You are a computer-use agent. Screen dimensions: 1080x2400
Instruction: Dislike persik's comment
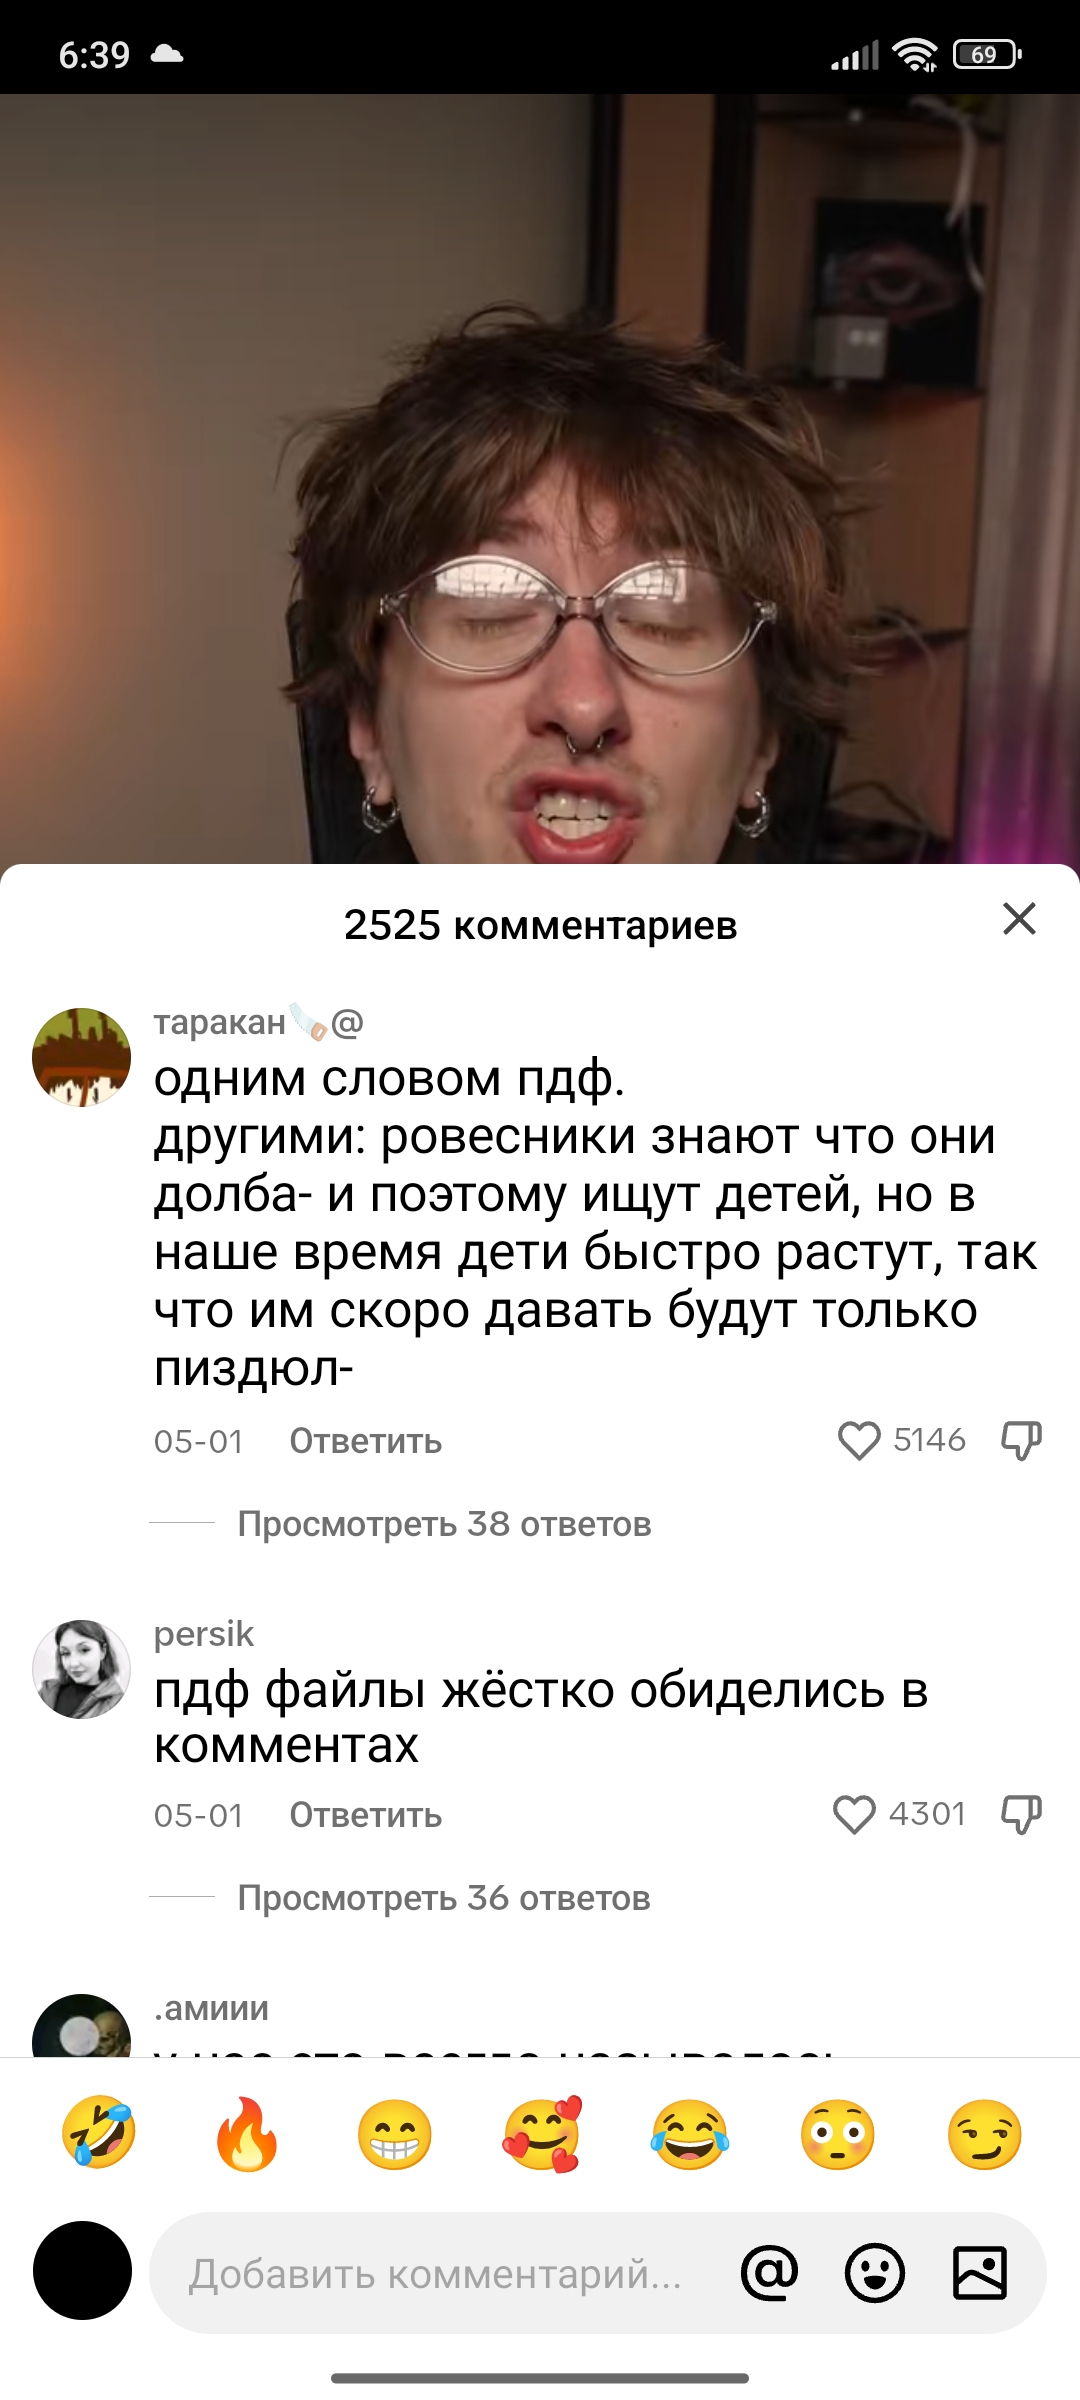click(x=1021, y=1815)
